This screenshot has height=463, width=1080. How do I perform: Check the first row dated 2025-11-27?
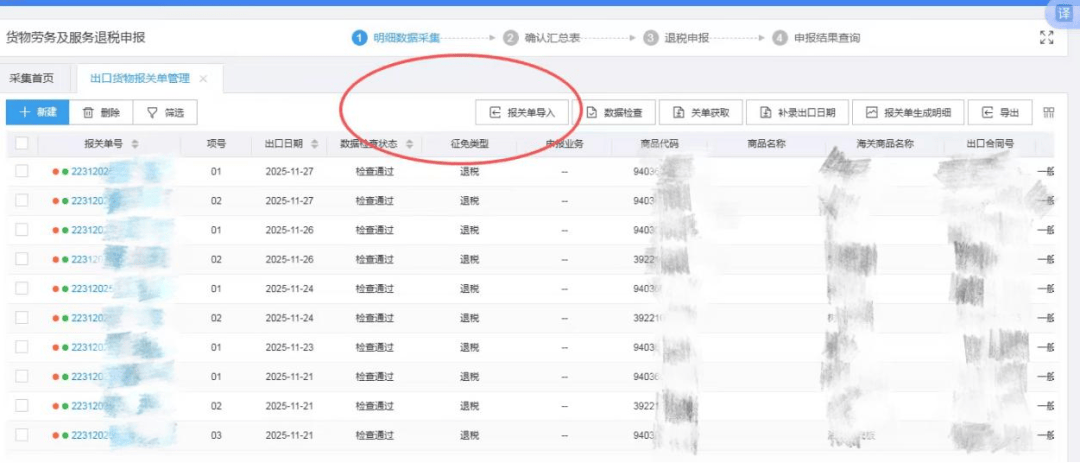[x=22, y=172]
